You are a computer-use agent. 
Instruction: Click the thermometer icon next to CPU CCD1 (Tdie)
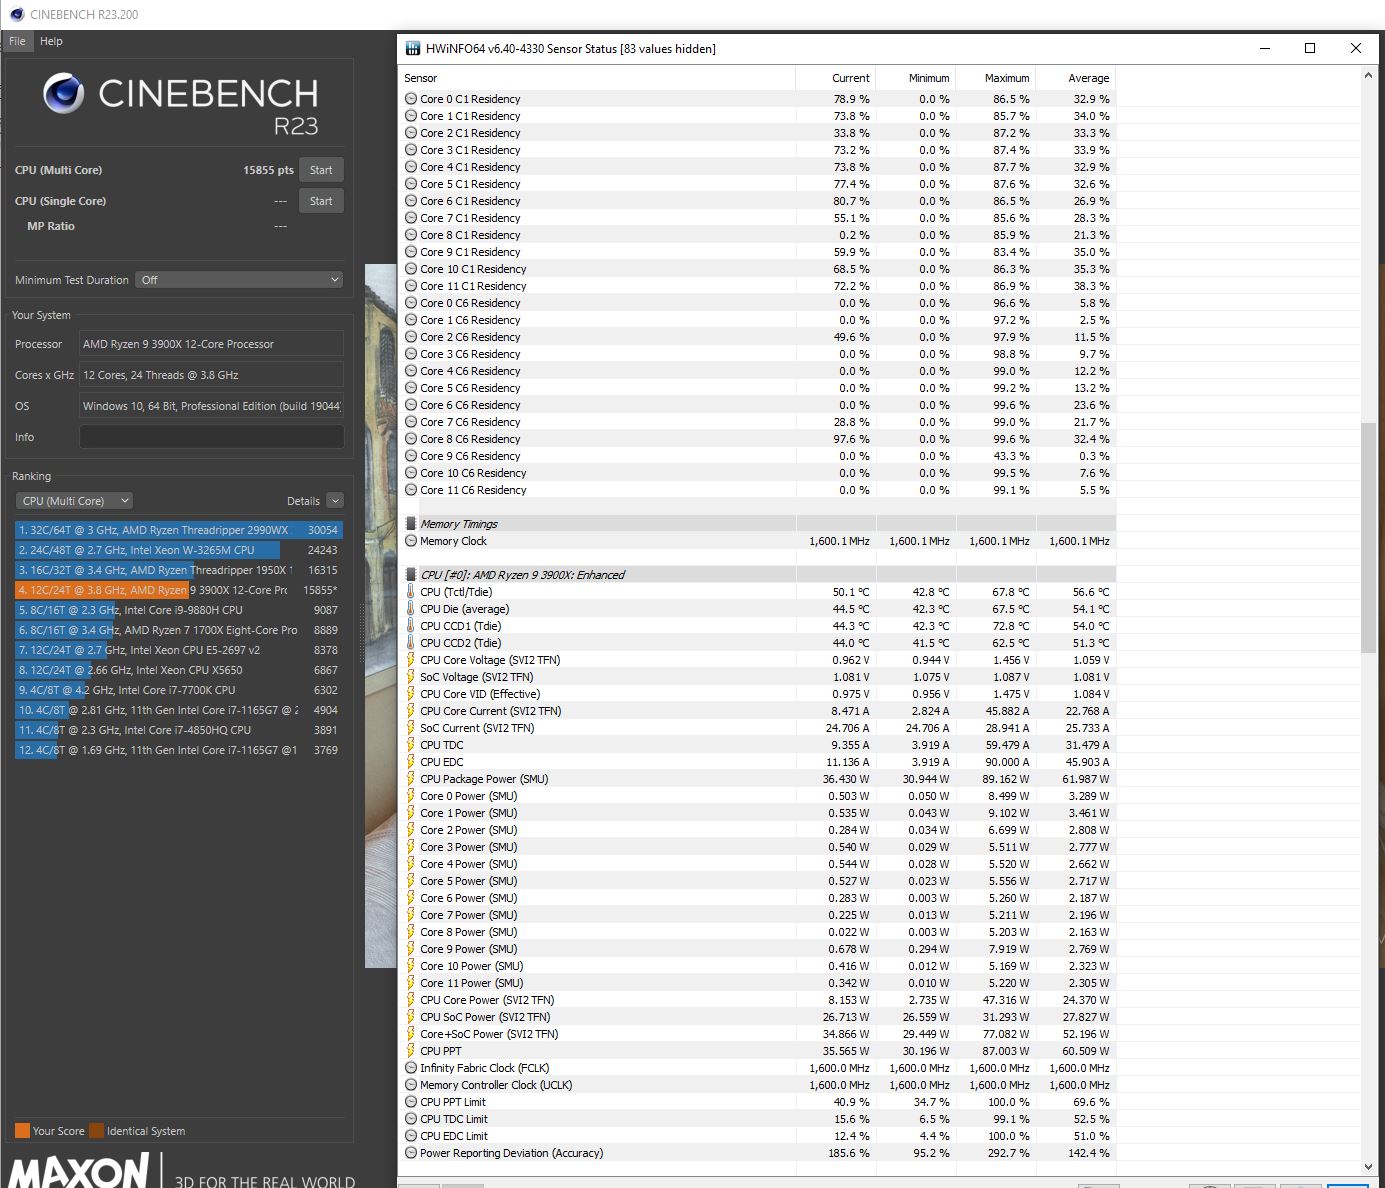[410, 625]
